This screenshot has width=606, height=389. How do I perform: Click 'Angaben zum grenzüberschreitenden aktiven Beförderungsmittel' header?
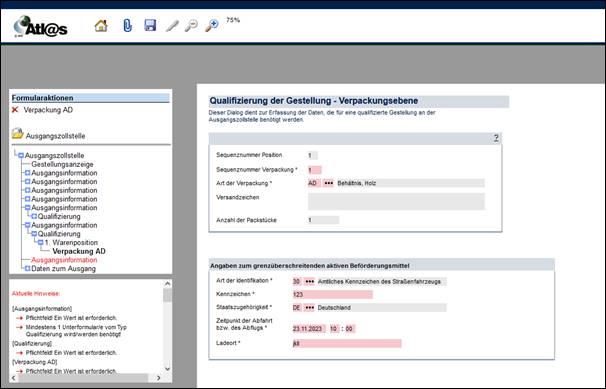pyautogui.click(x=310, y=266)
